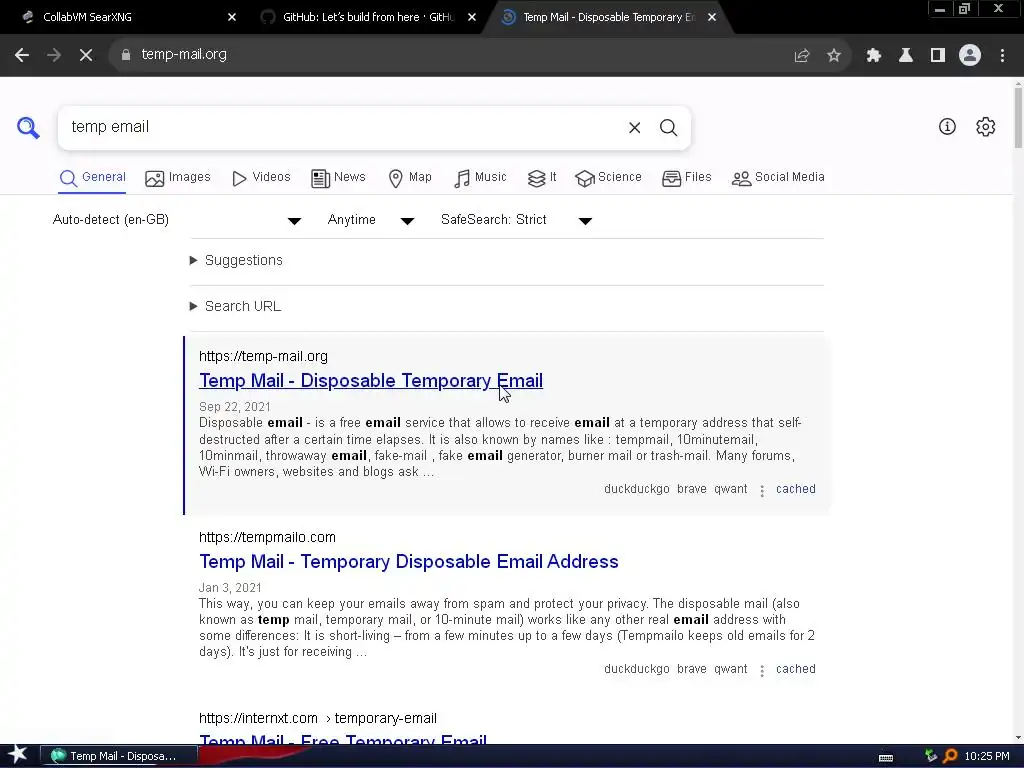Open the Auto-detect (en-GB) language dropdown

(176, 220)
